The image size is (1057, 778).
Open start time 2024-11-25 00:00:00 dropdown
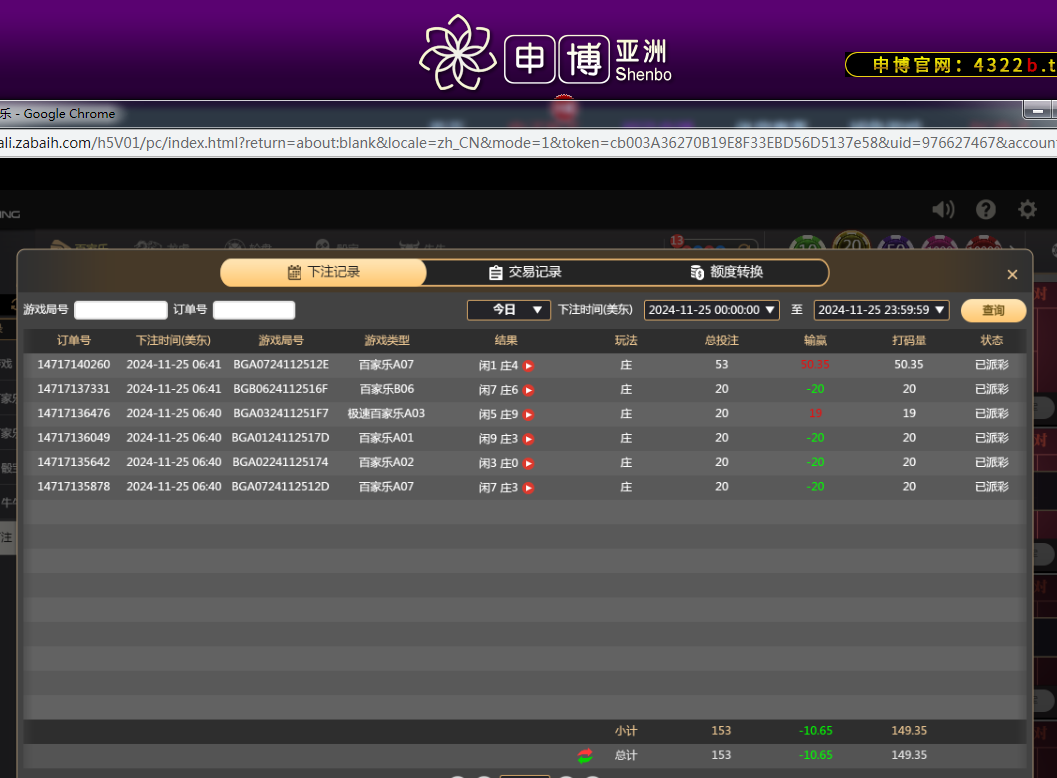pos(711,310)
